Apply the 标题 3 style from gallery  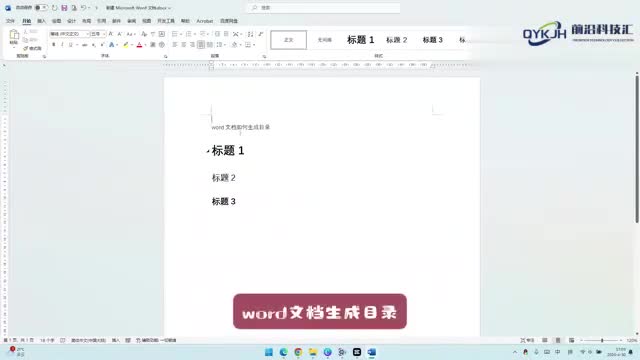[x=432, y=40]
